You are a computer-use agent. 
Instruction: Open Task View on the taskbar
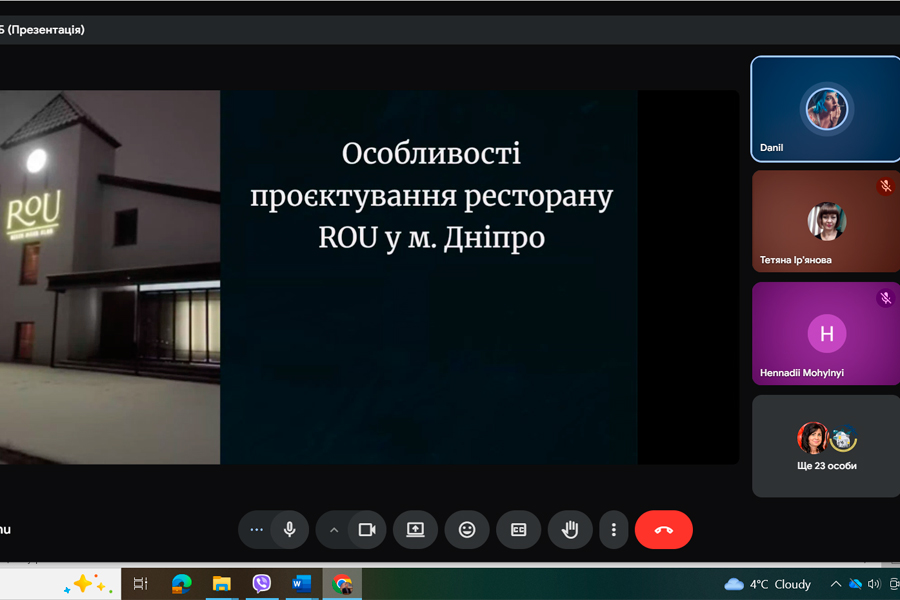[x=140, y=584]
